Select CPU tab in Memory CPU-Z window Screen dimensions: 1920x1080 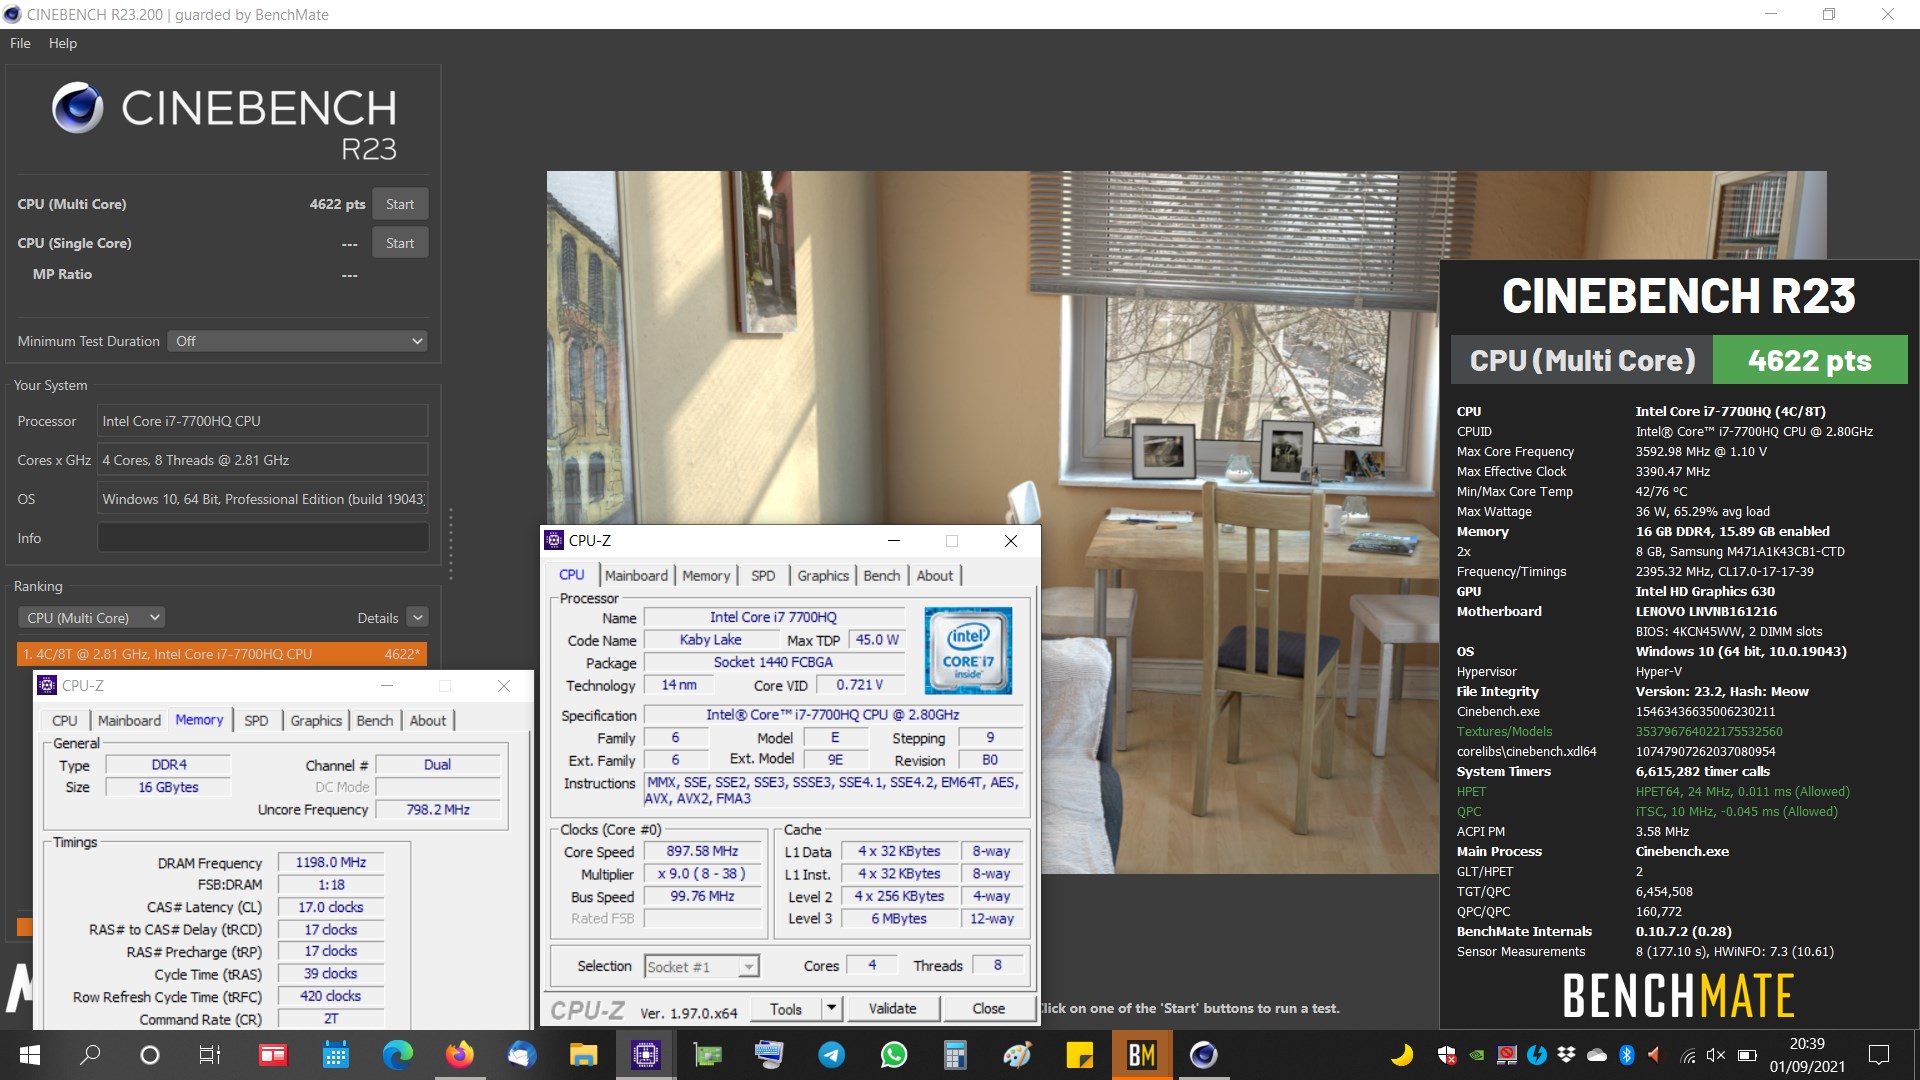tap(65, 720)
